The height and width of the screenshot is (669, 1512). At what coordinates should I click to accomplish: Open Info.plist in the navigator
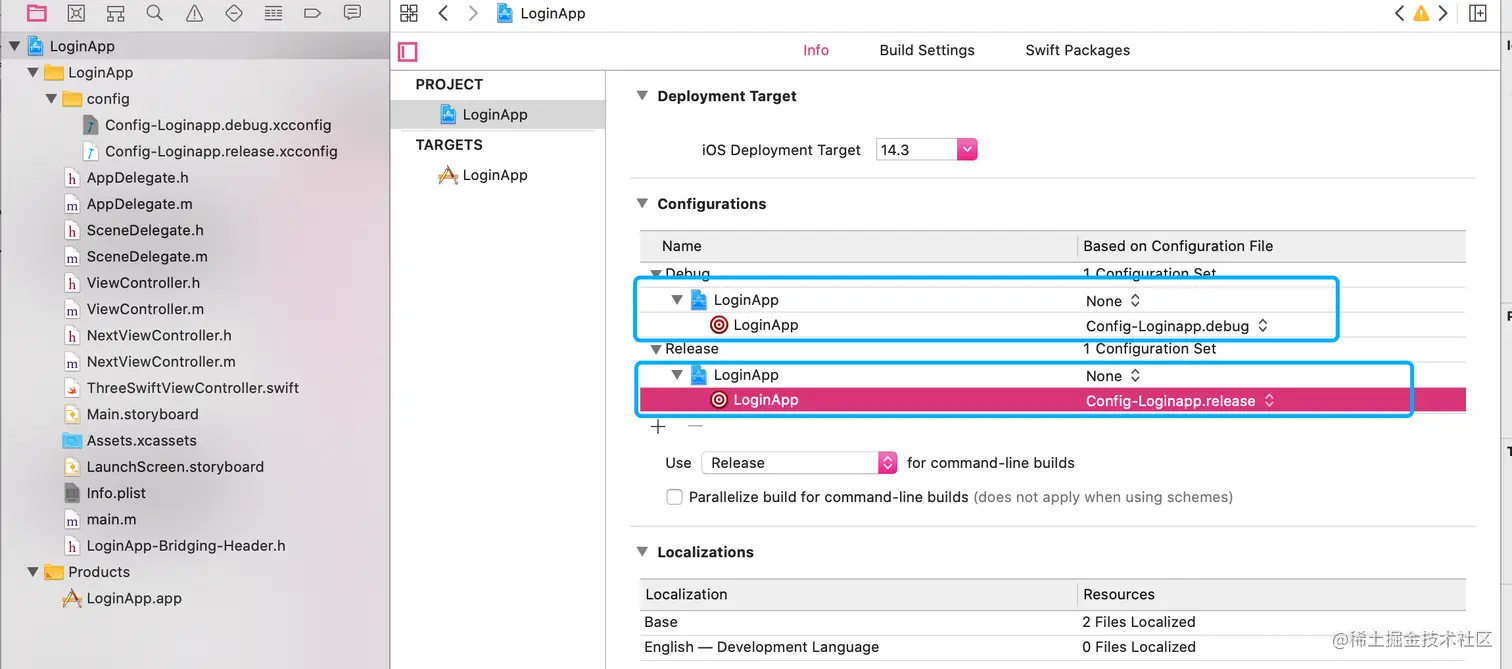click(x=116, y=493)
